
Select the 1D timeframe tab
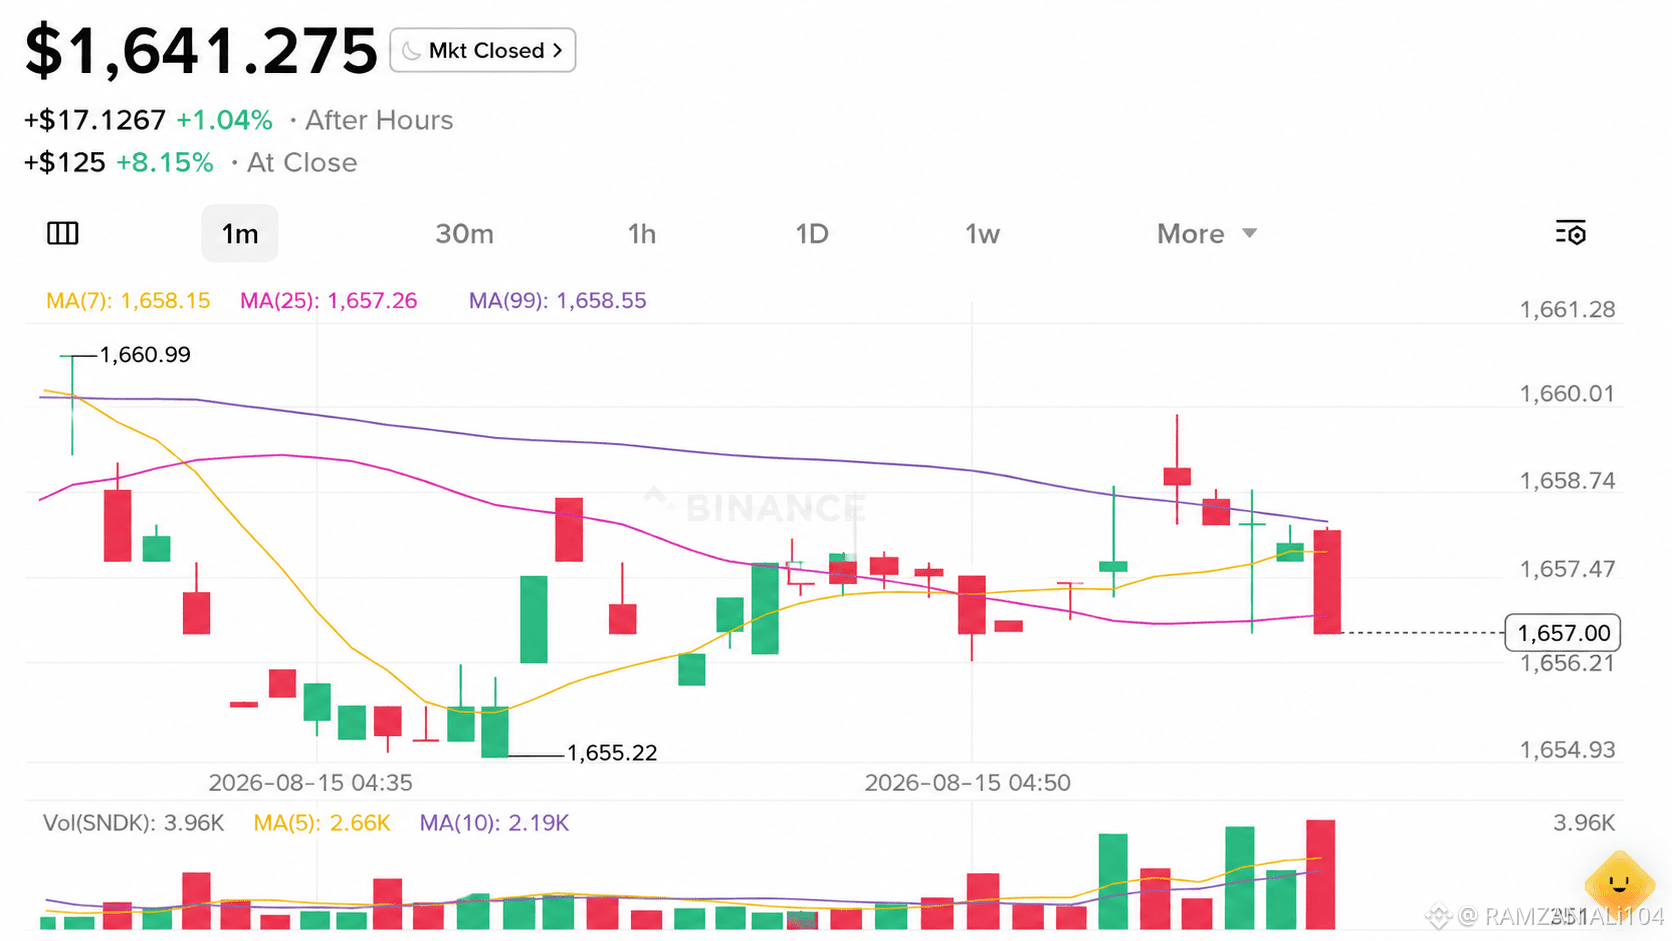click(x=812, y=234)
